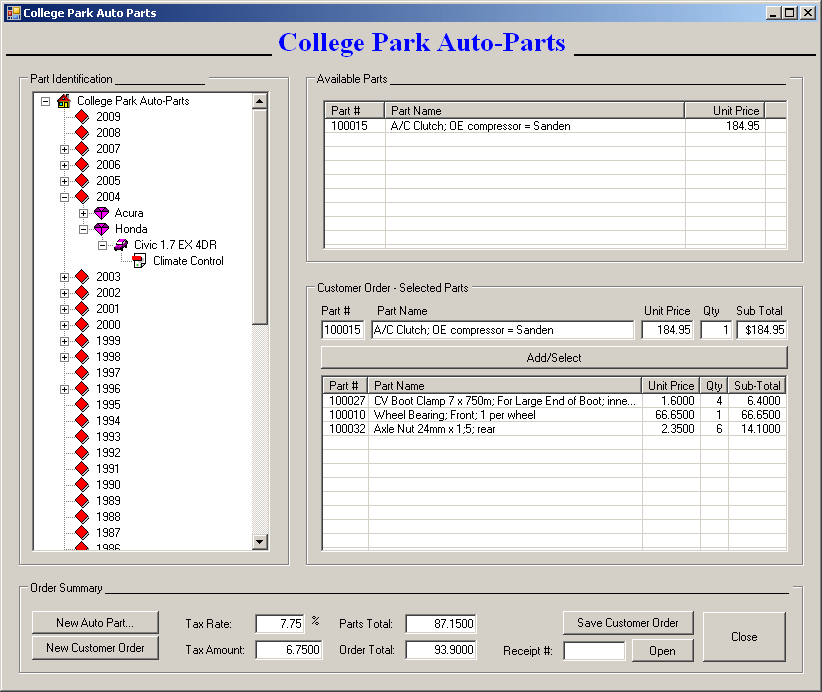The height and width of the screenshot is (692, 822).
Task: Click the red diamond icon beside 2008
Action: coord(82,133)
